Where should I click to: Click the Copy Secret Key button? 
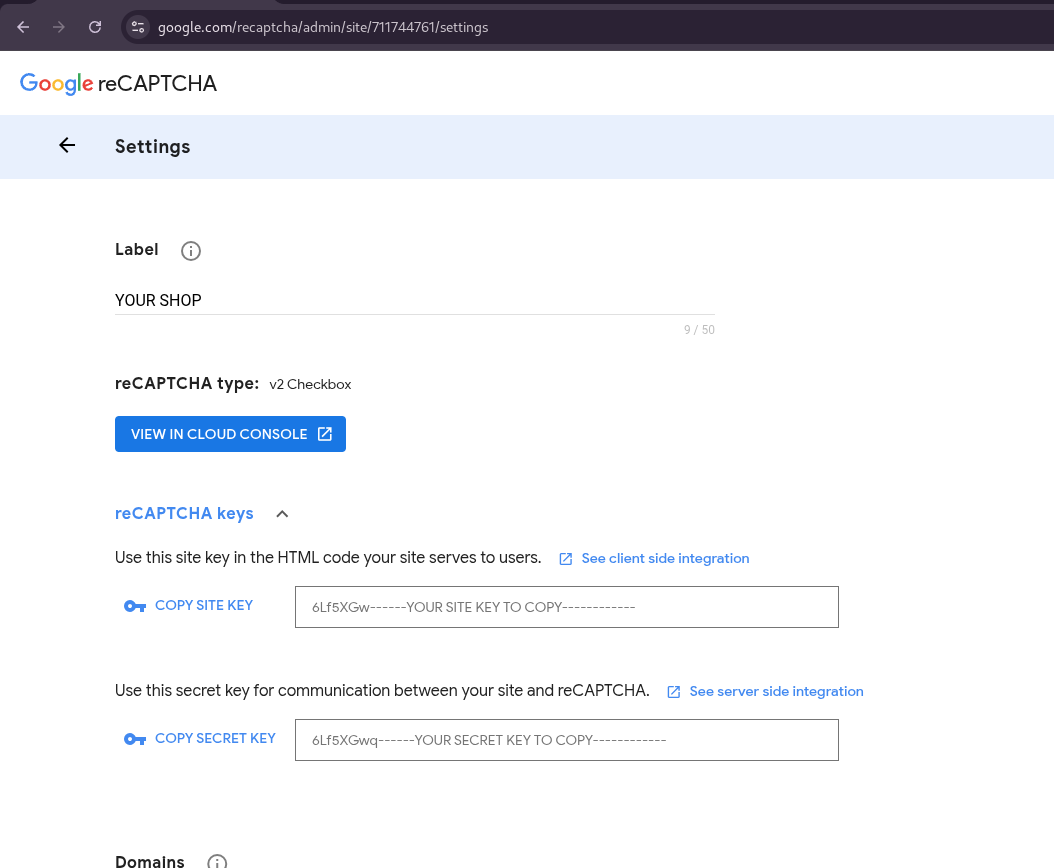point(200,739)
